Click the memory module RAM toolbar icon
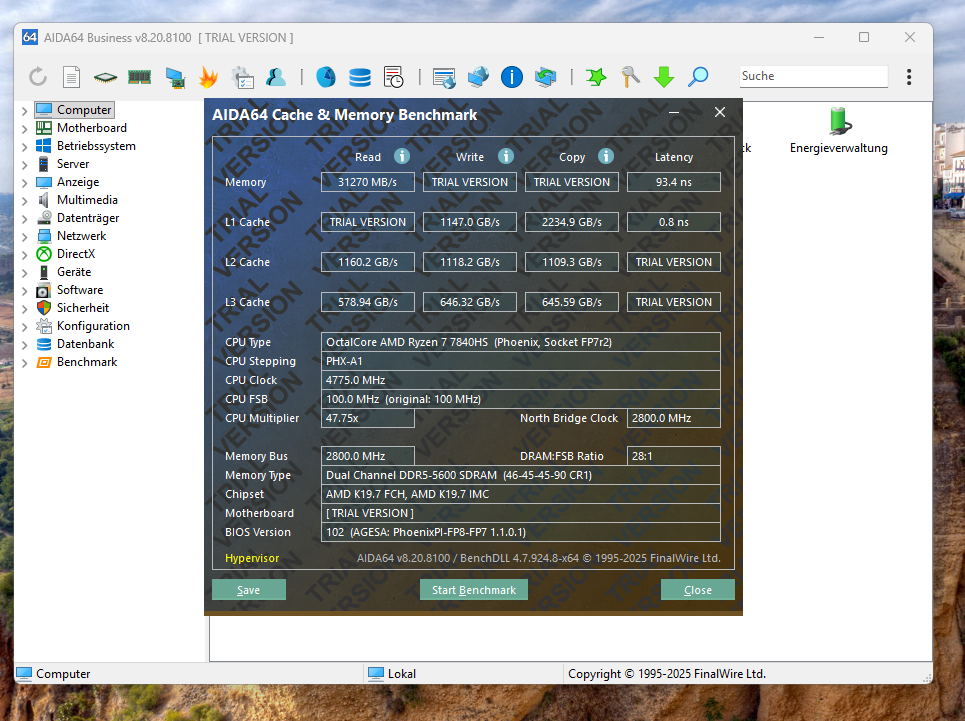 point(140,77)
